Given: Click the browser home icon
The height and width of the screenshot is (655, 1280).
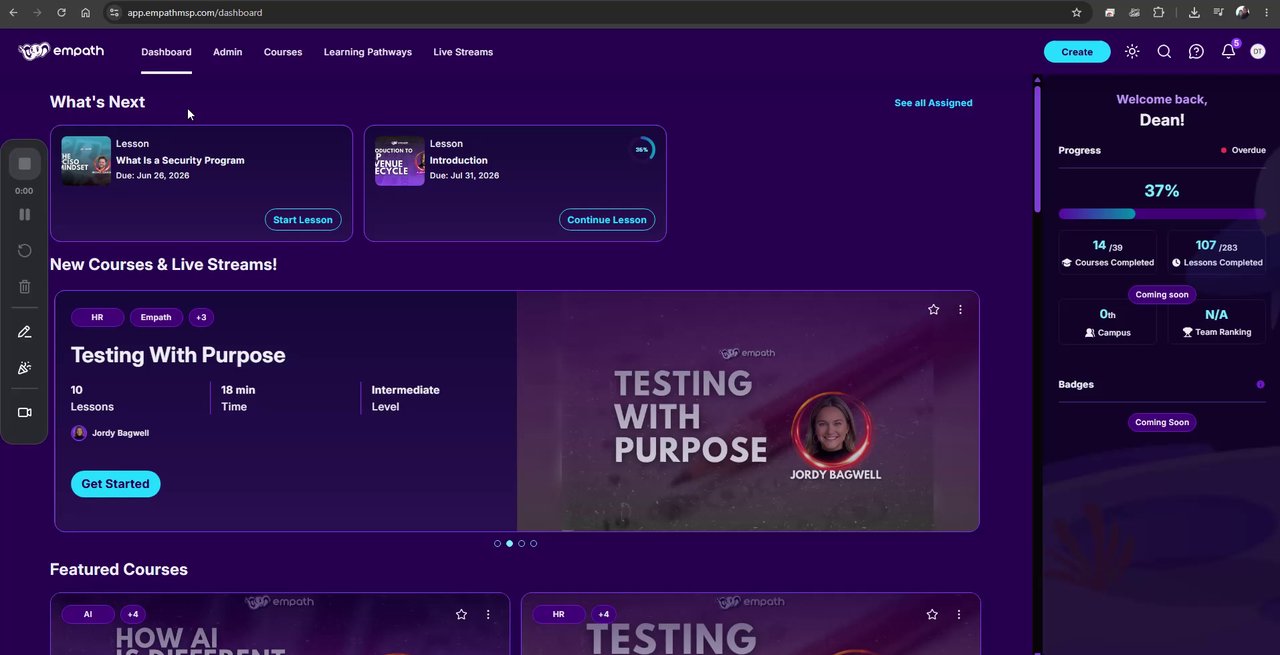Looking at the screenshot, I should (85, 12).
